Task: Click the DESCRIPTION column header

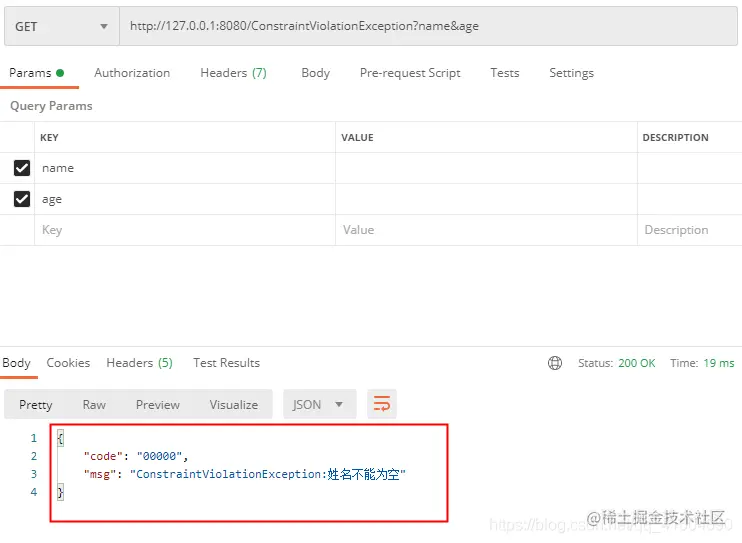Action: click(675, 138)
